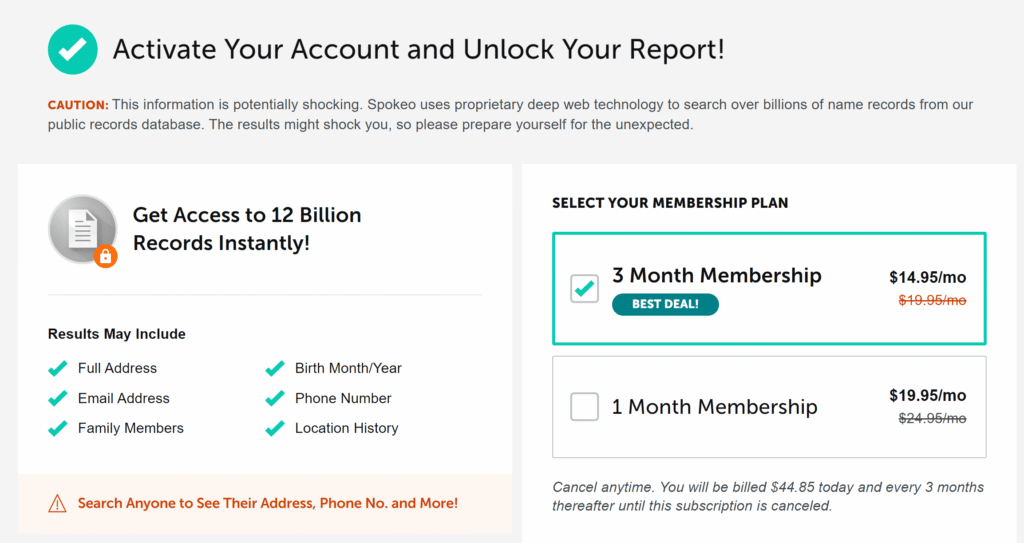Click the locked document records icon
1024x543 pixels.
[83, 229]
